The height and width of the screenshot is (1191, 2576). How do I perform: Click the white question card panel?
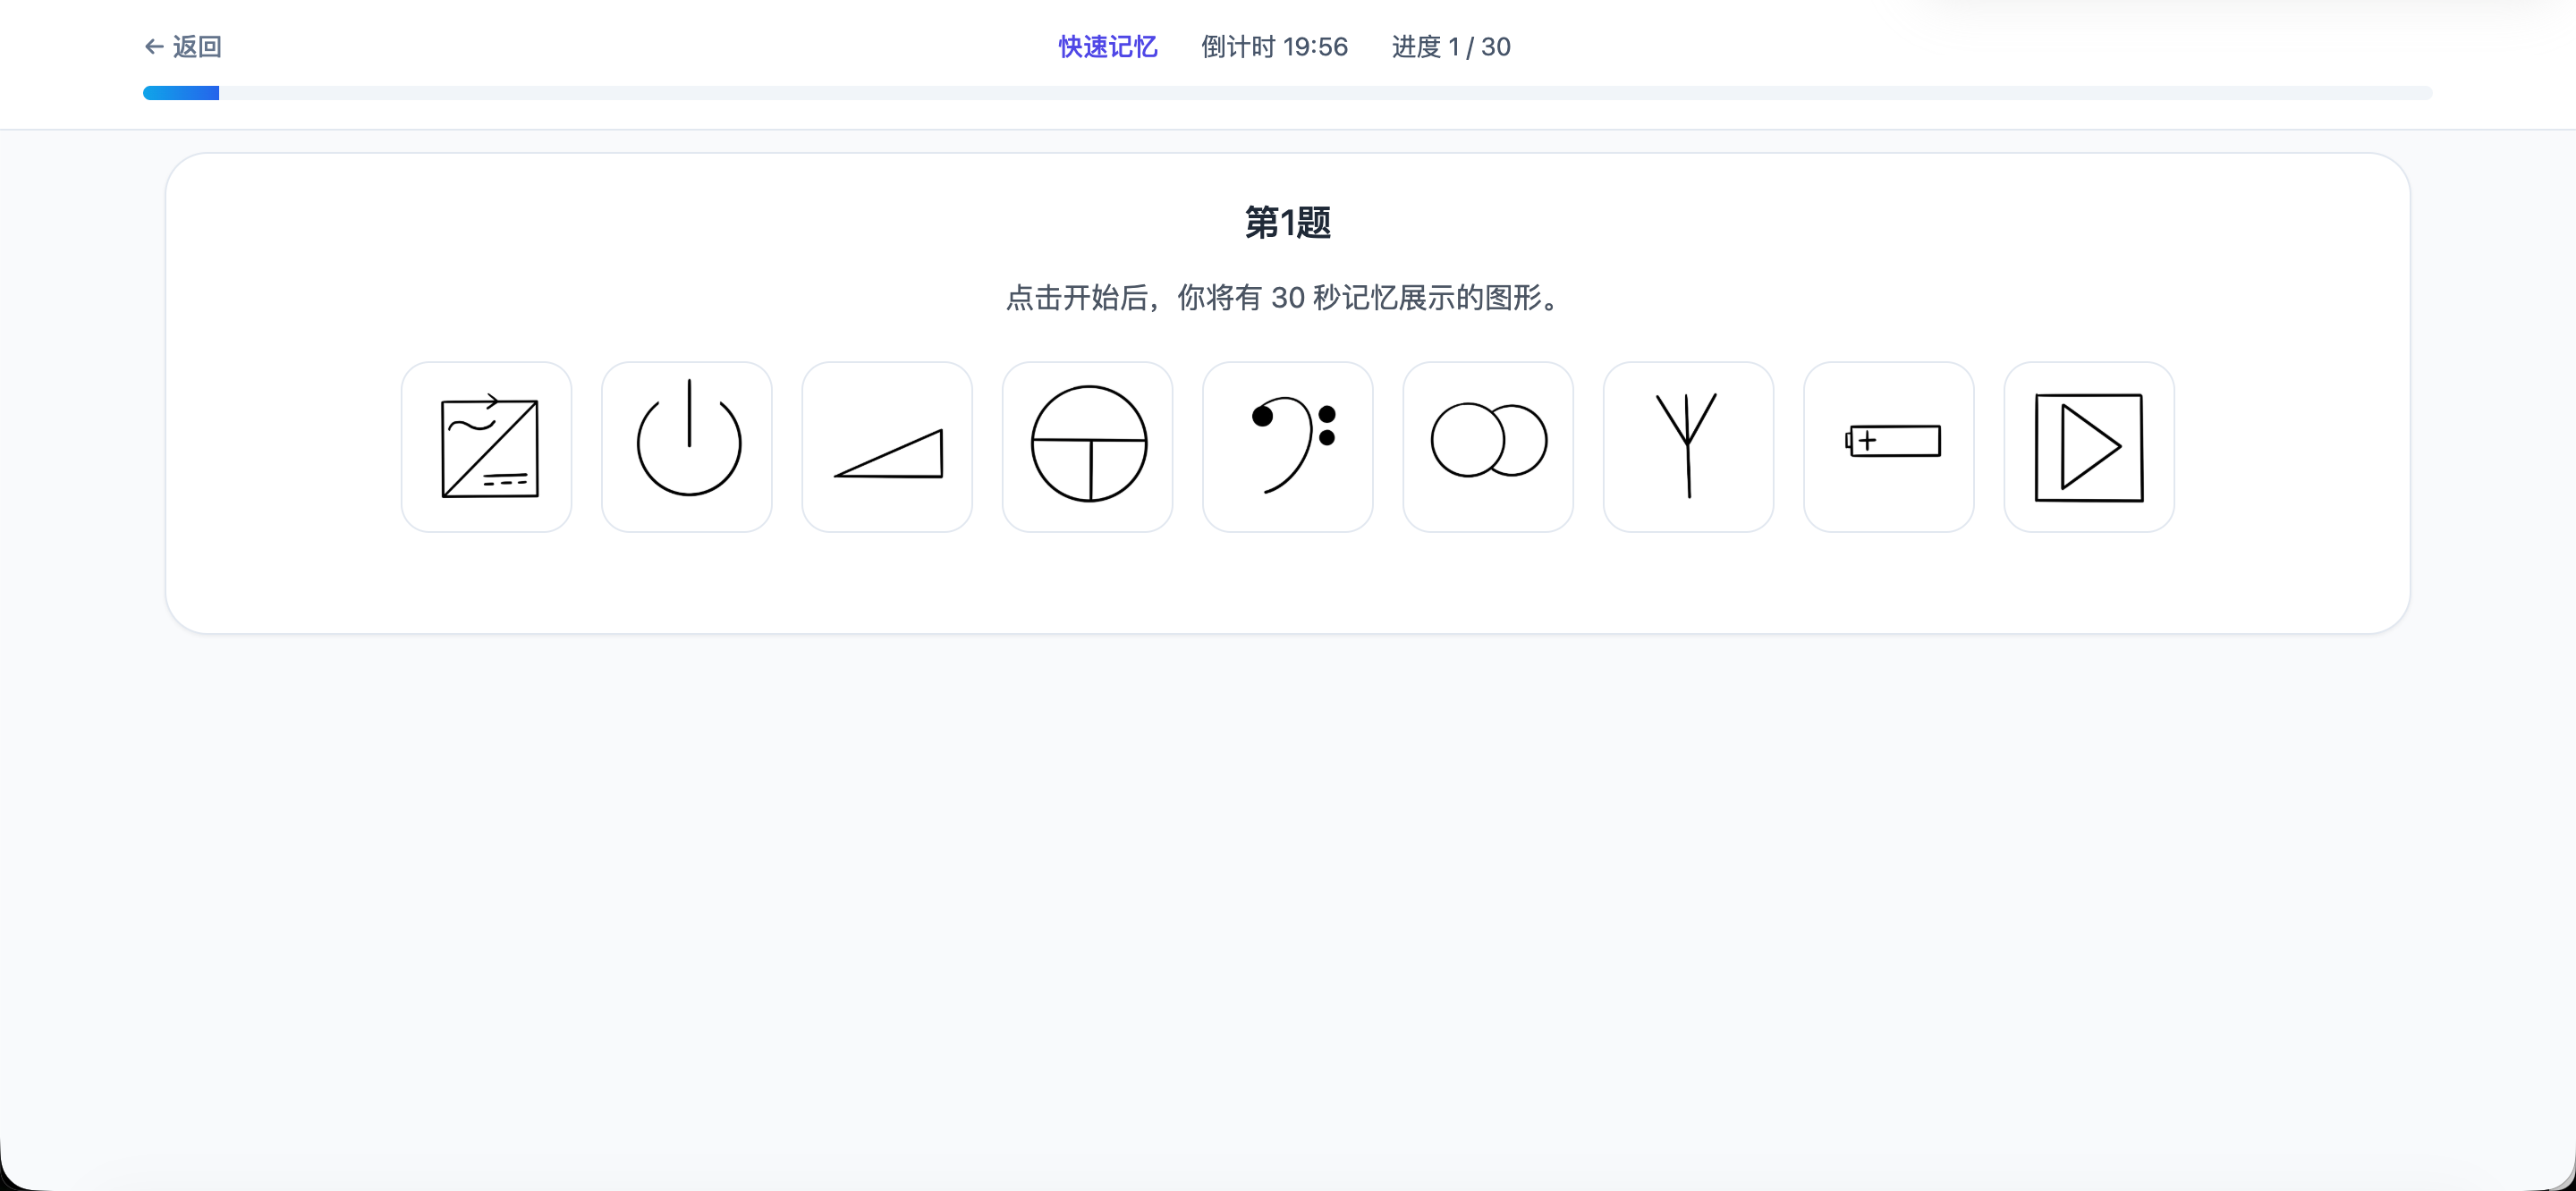1287,580
